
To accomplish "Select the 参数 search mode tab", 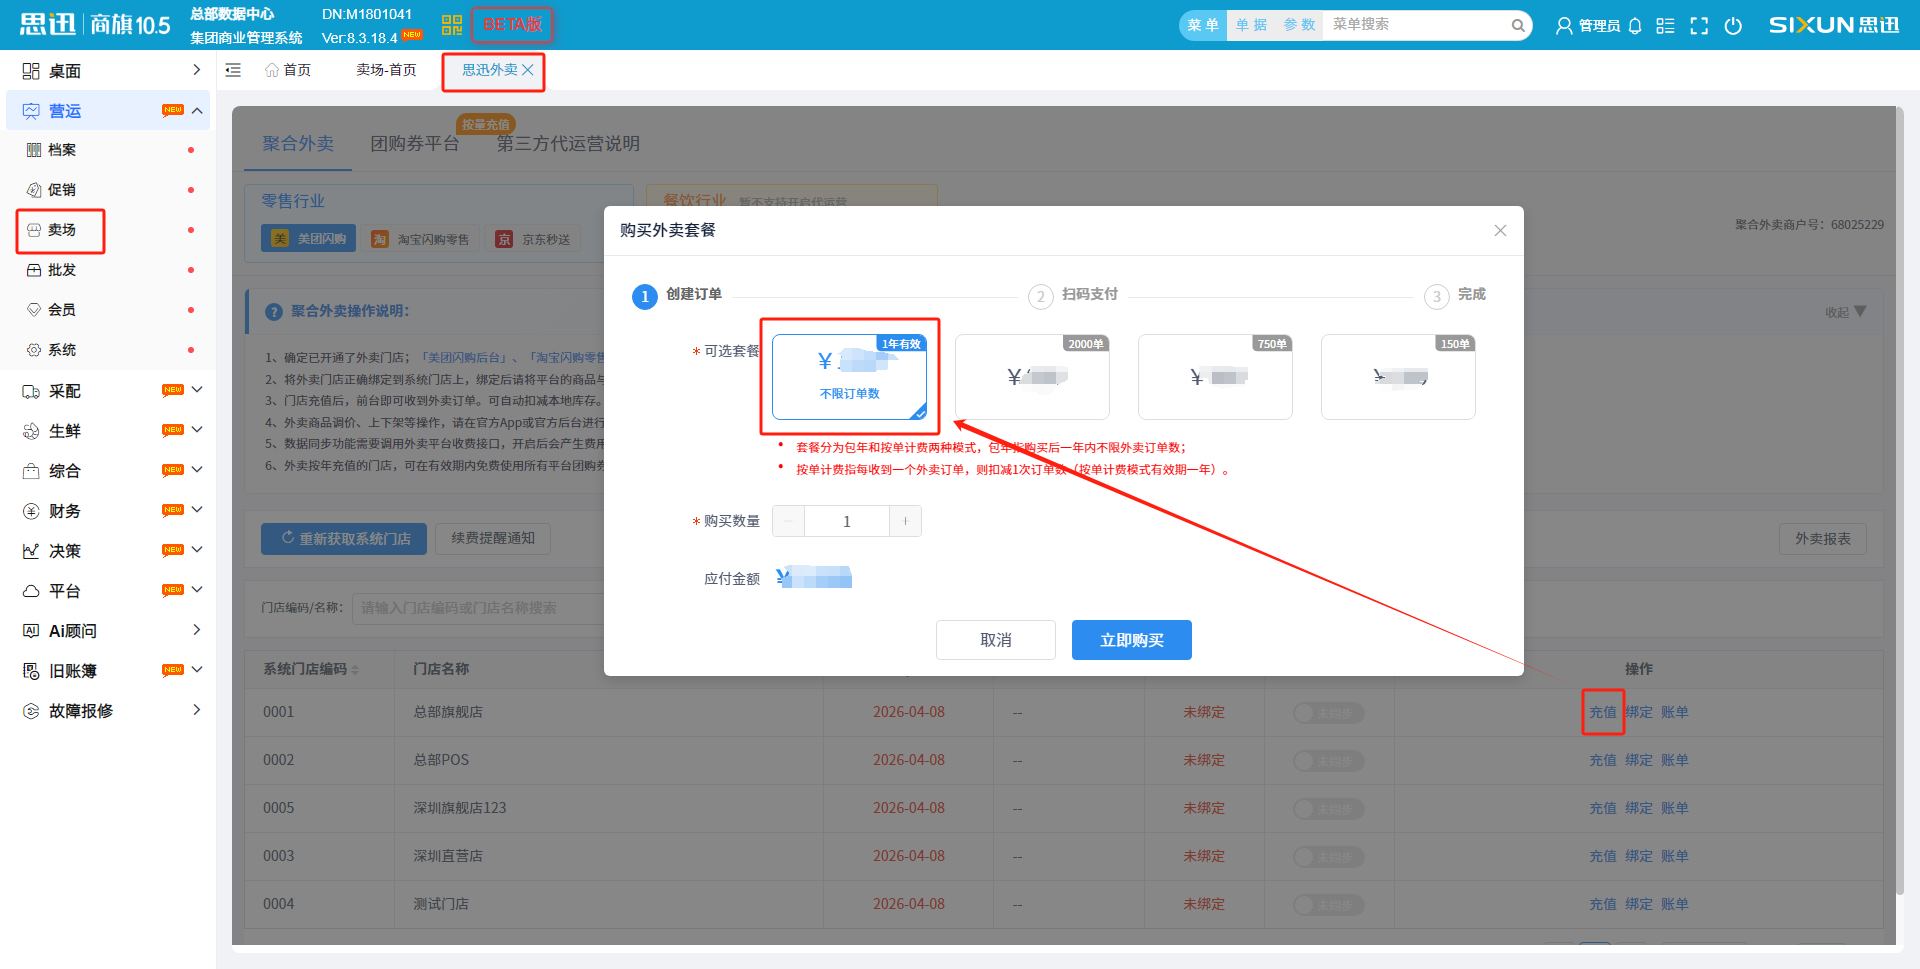I will click(x=1299, y=25).
